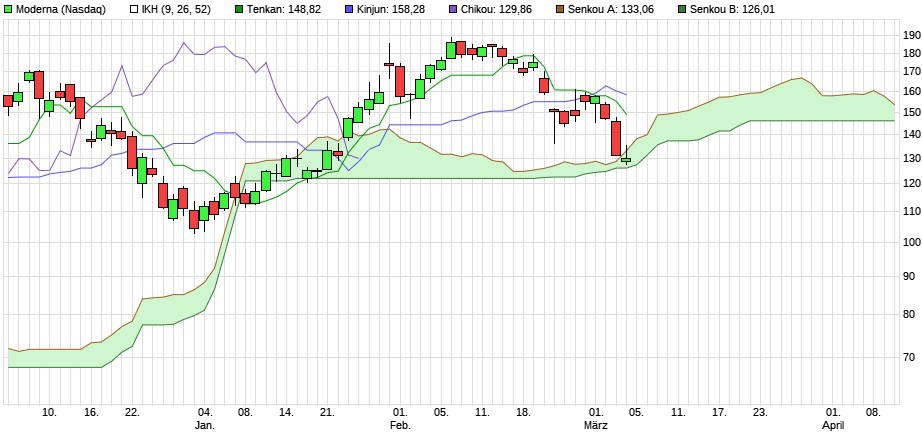Click the 110 price axis label
This screenshot has height=432, width=922.
tap(911, 211)
